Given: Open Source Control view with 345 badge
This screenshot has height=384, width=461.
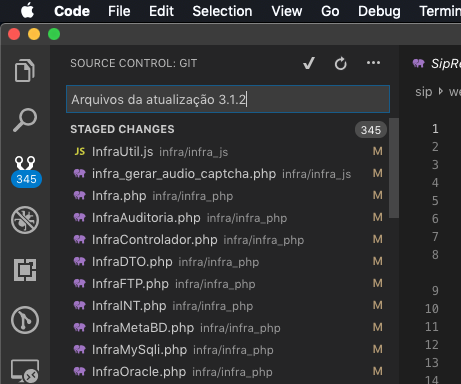Looking at the screenshot, I should [25, 171].
